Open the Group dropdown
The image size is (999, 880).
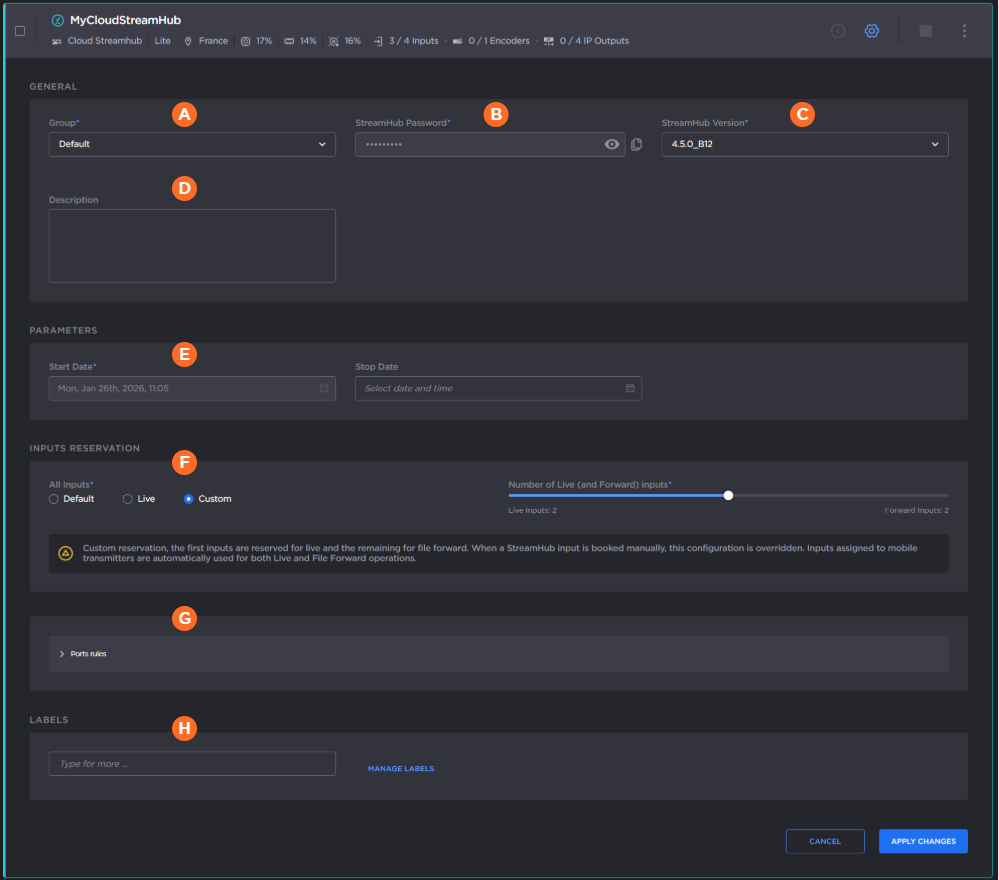[192, 144]
